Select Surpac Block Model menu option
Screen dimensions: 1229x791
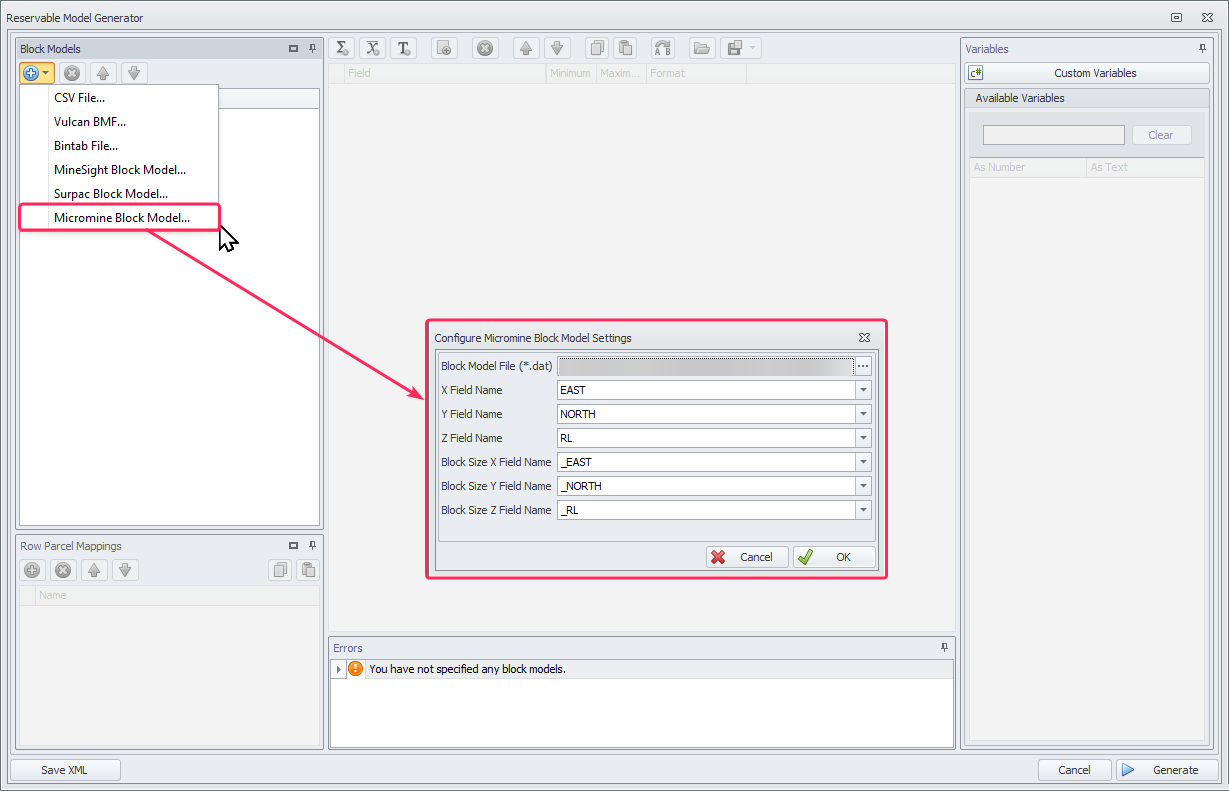111,194
